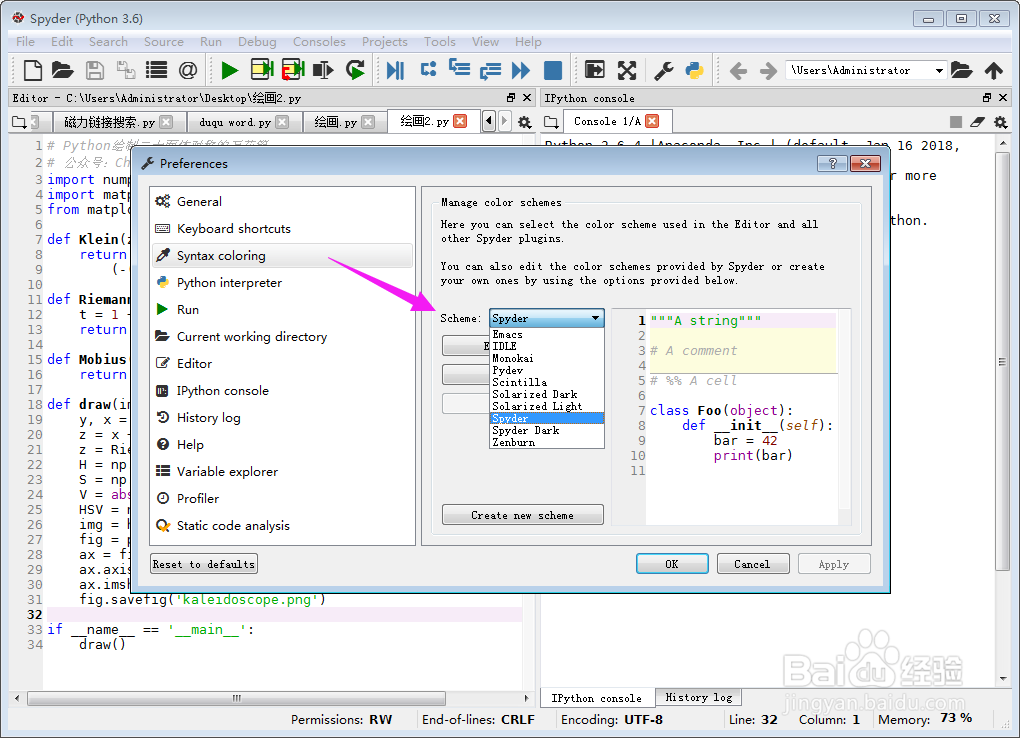The image size is (1020, 738).
Task: Open Preferences wrench icon in toolbar
Action: point(664,70)
